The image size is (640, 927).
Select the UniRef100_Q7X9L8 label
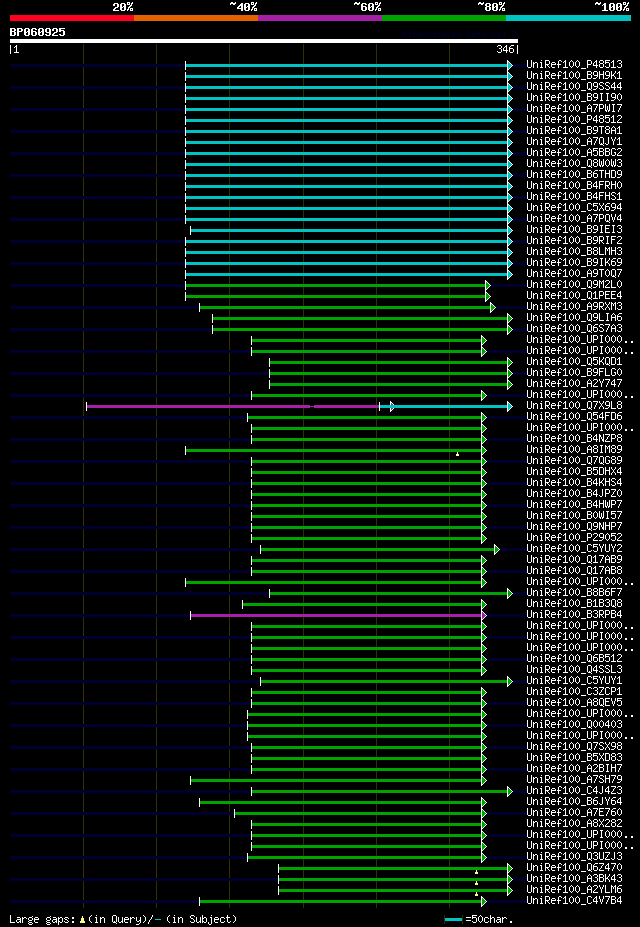[x=574, y=406]
